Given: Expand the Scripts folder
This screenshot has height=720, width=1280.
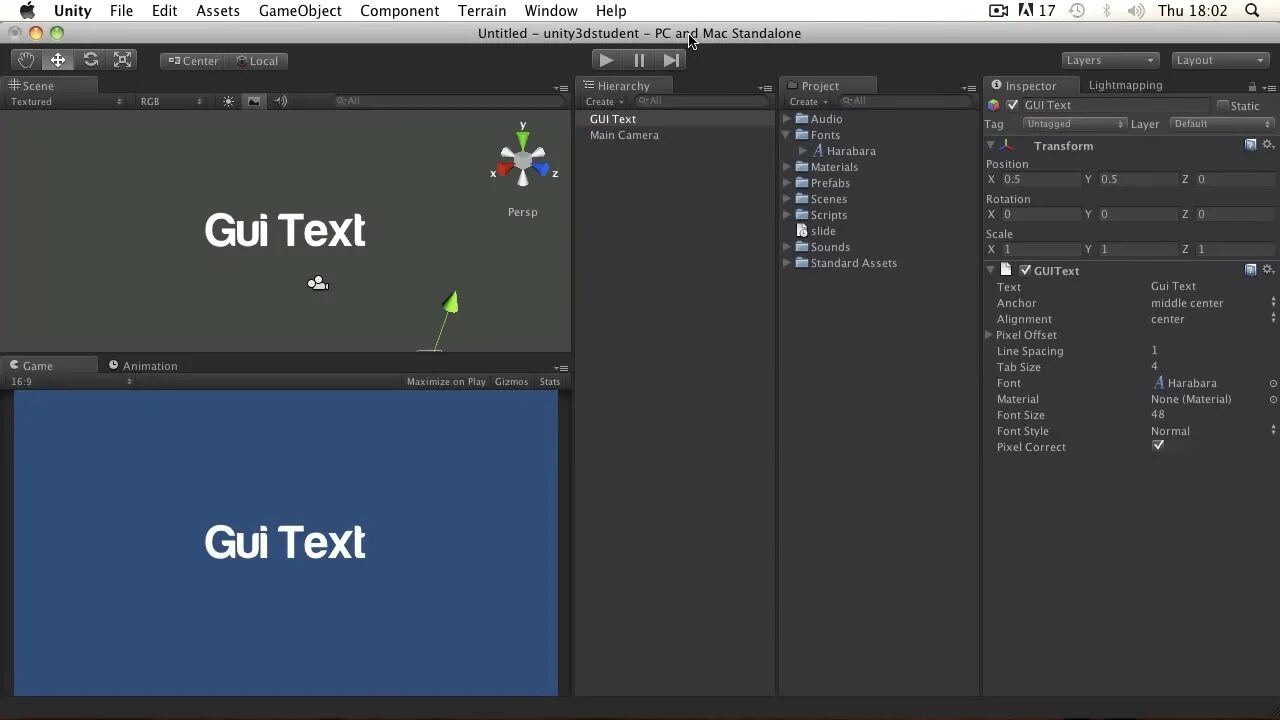Looking at the screenshot, I should pyautogui.click(x=787, y=215).
